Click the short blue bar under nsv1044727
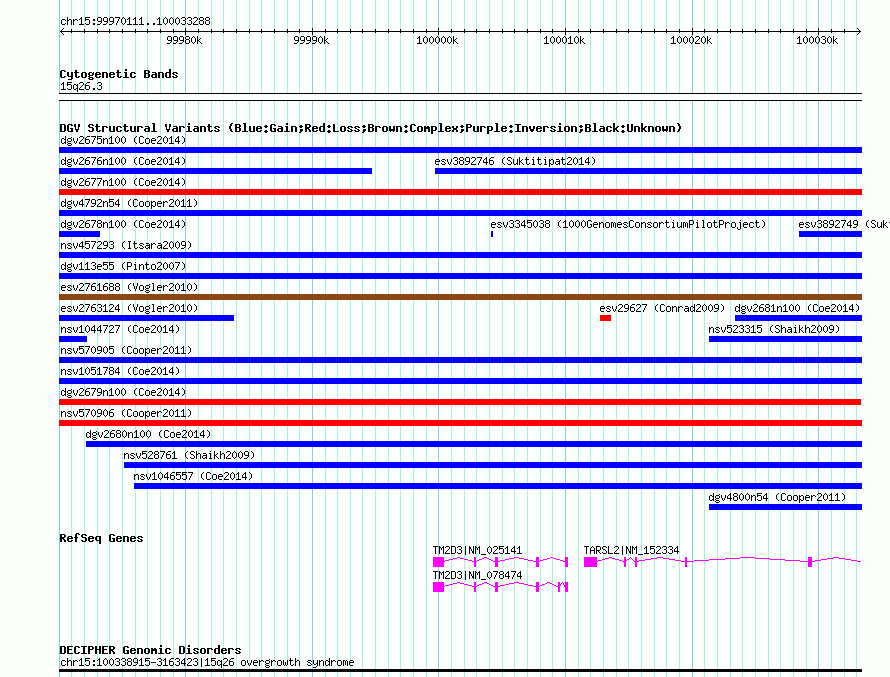The image size is (890, 677). point(73,339)
